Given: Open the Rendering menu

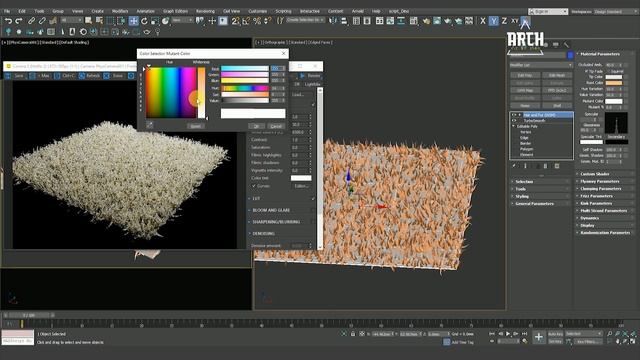Looking at the screenshot, I should pyautogui.click(x=205, y=11).
